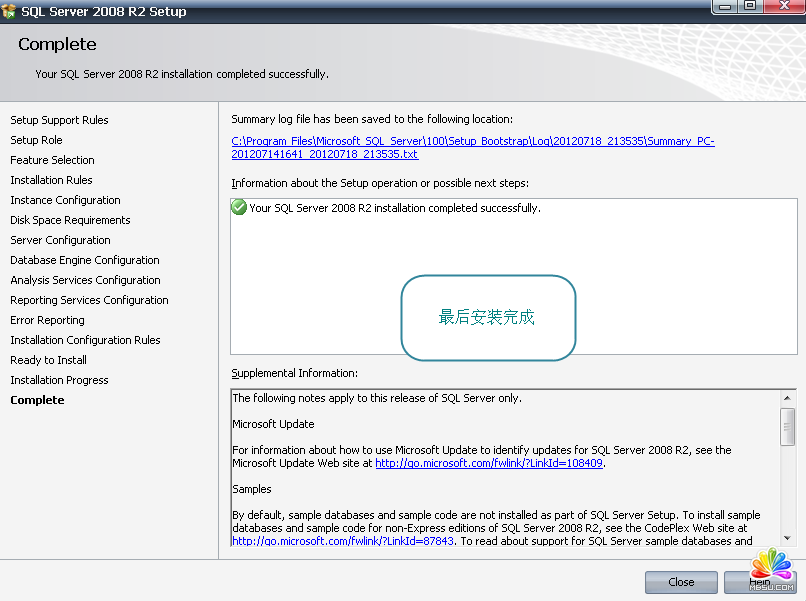
Task: Click the scrollbar up arrow in Supplemental Information
Action: pyautogui.click(x=788, y=398)
